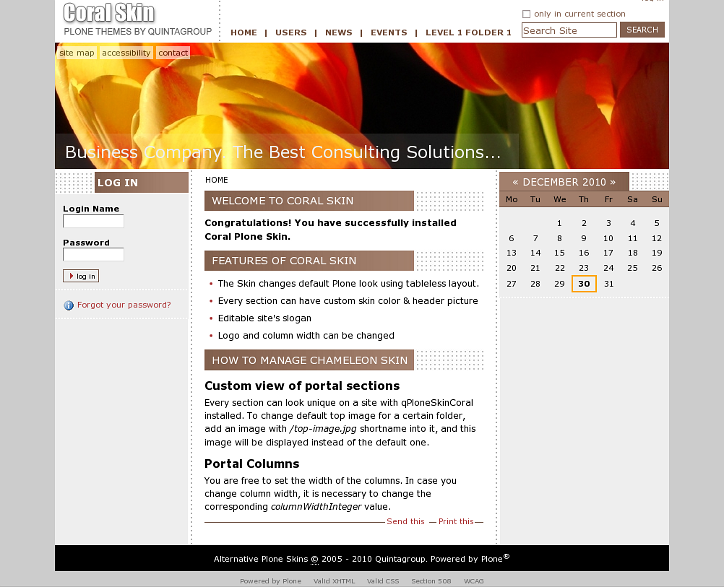Image resolution: width=724 pixels, height=587 pixels.
Task: Open the USERS navigation tab
Action: pyautogui.click(x=291, y=32)
